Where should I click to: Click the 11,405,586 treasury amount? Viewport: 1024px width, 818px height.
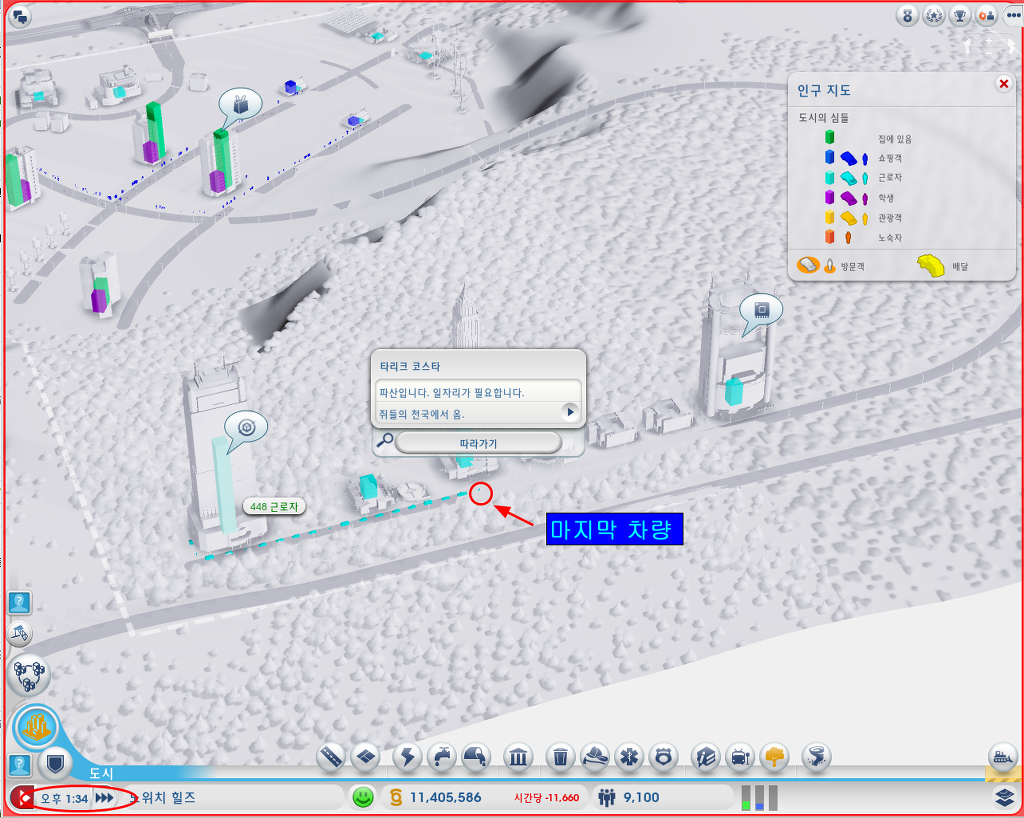pos(445,797)
